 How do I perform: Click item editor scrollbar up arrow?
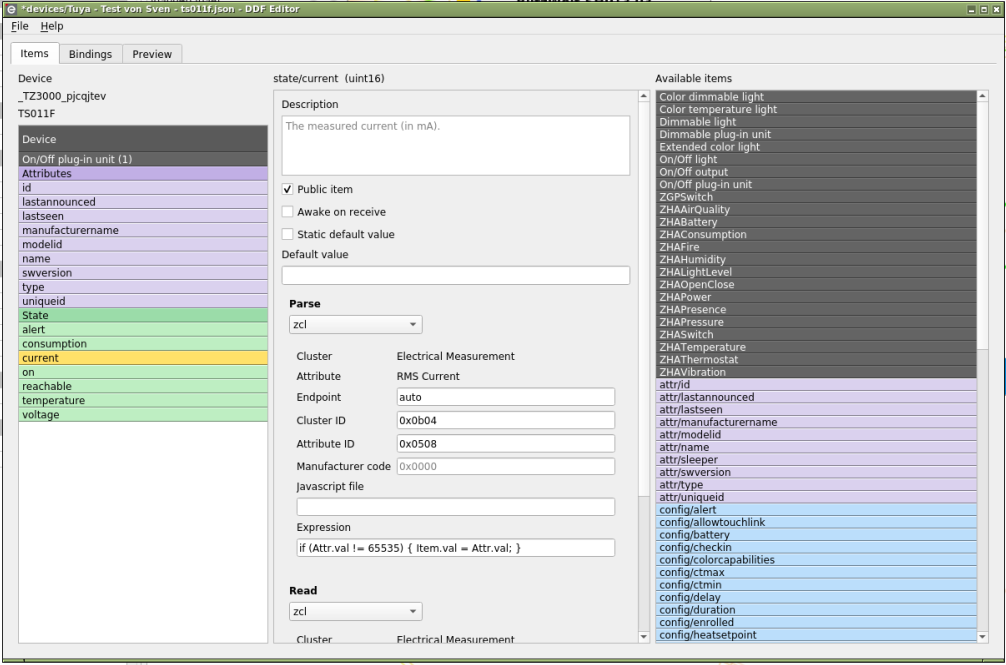tap(644, 96)
